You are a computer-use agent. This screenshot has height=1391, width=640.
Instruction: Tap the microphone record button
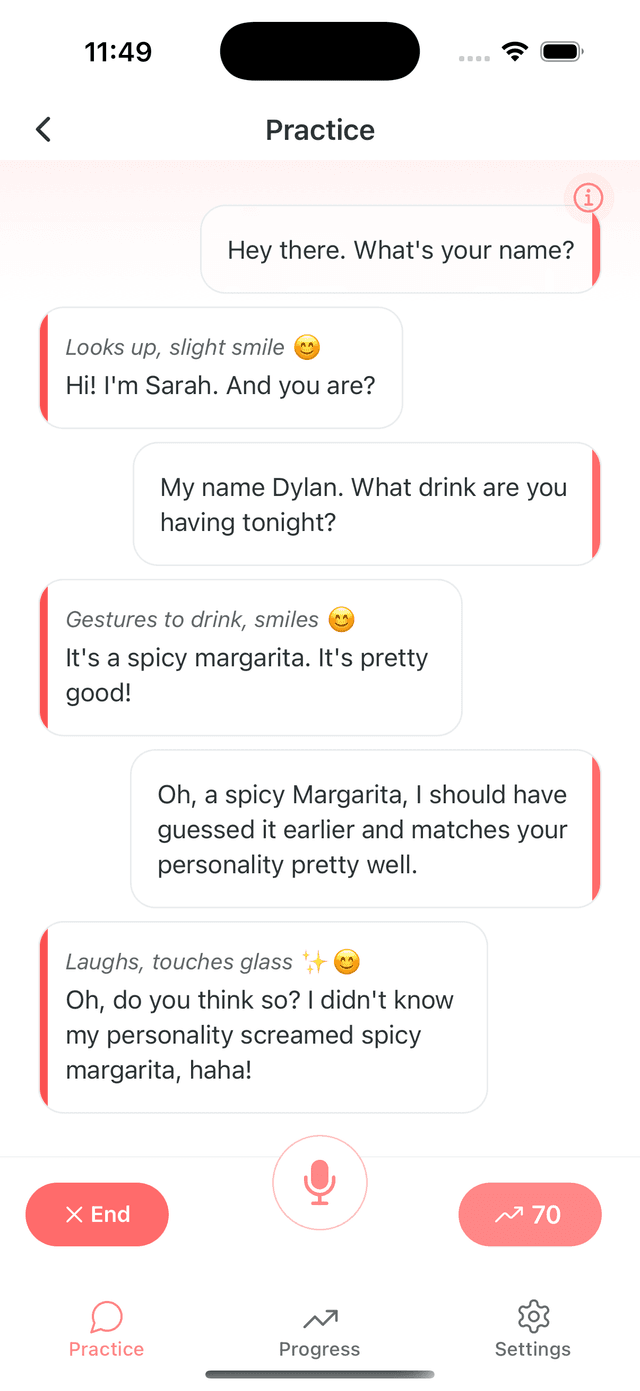pyautogui.click(x=320, y=1182)
